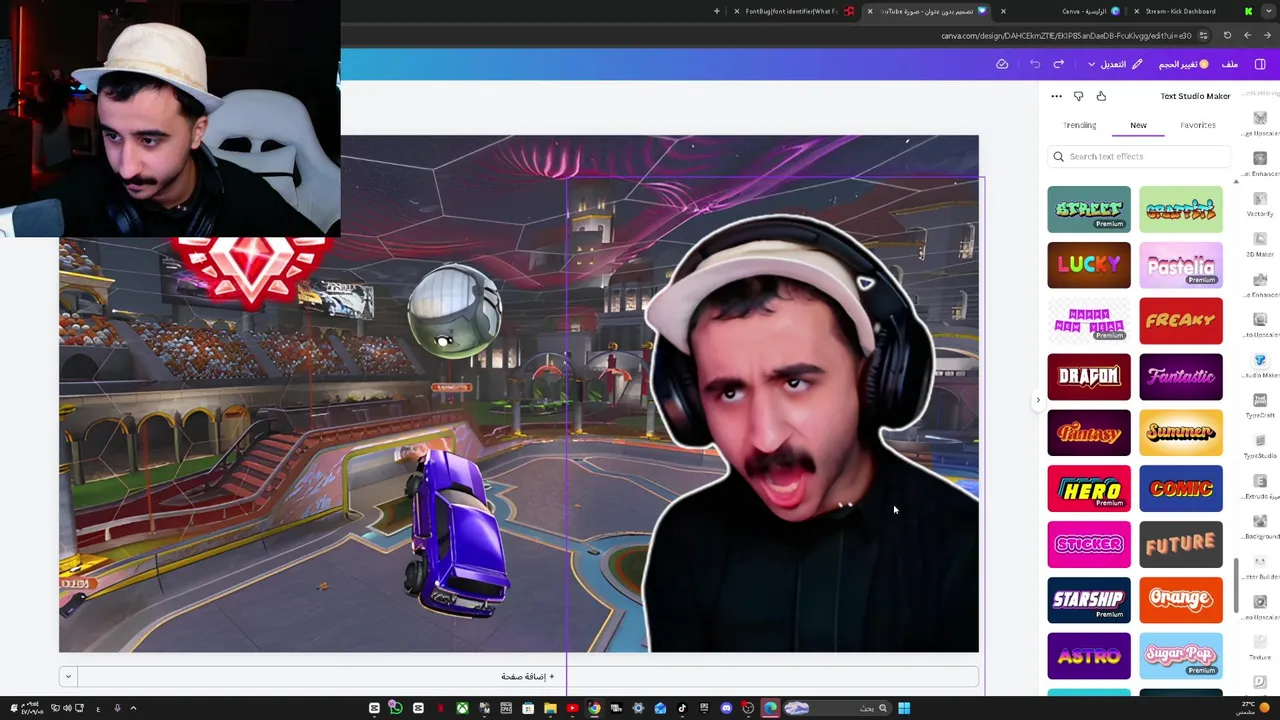Open the Vectorify app icon in sidebar
The height and width of the screenshot is (720, 1280).
coord(1260,199)
